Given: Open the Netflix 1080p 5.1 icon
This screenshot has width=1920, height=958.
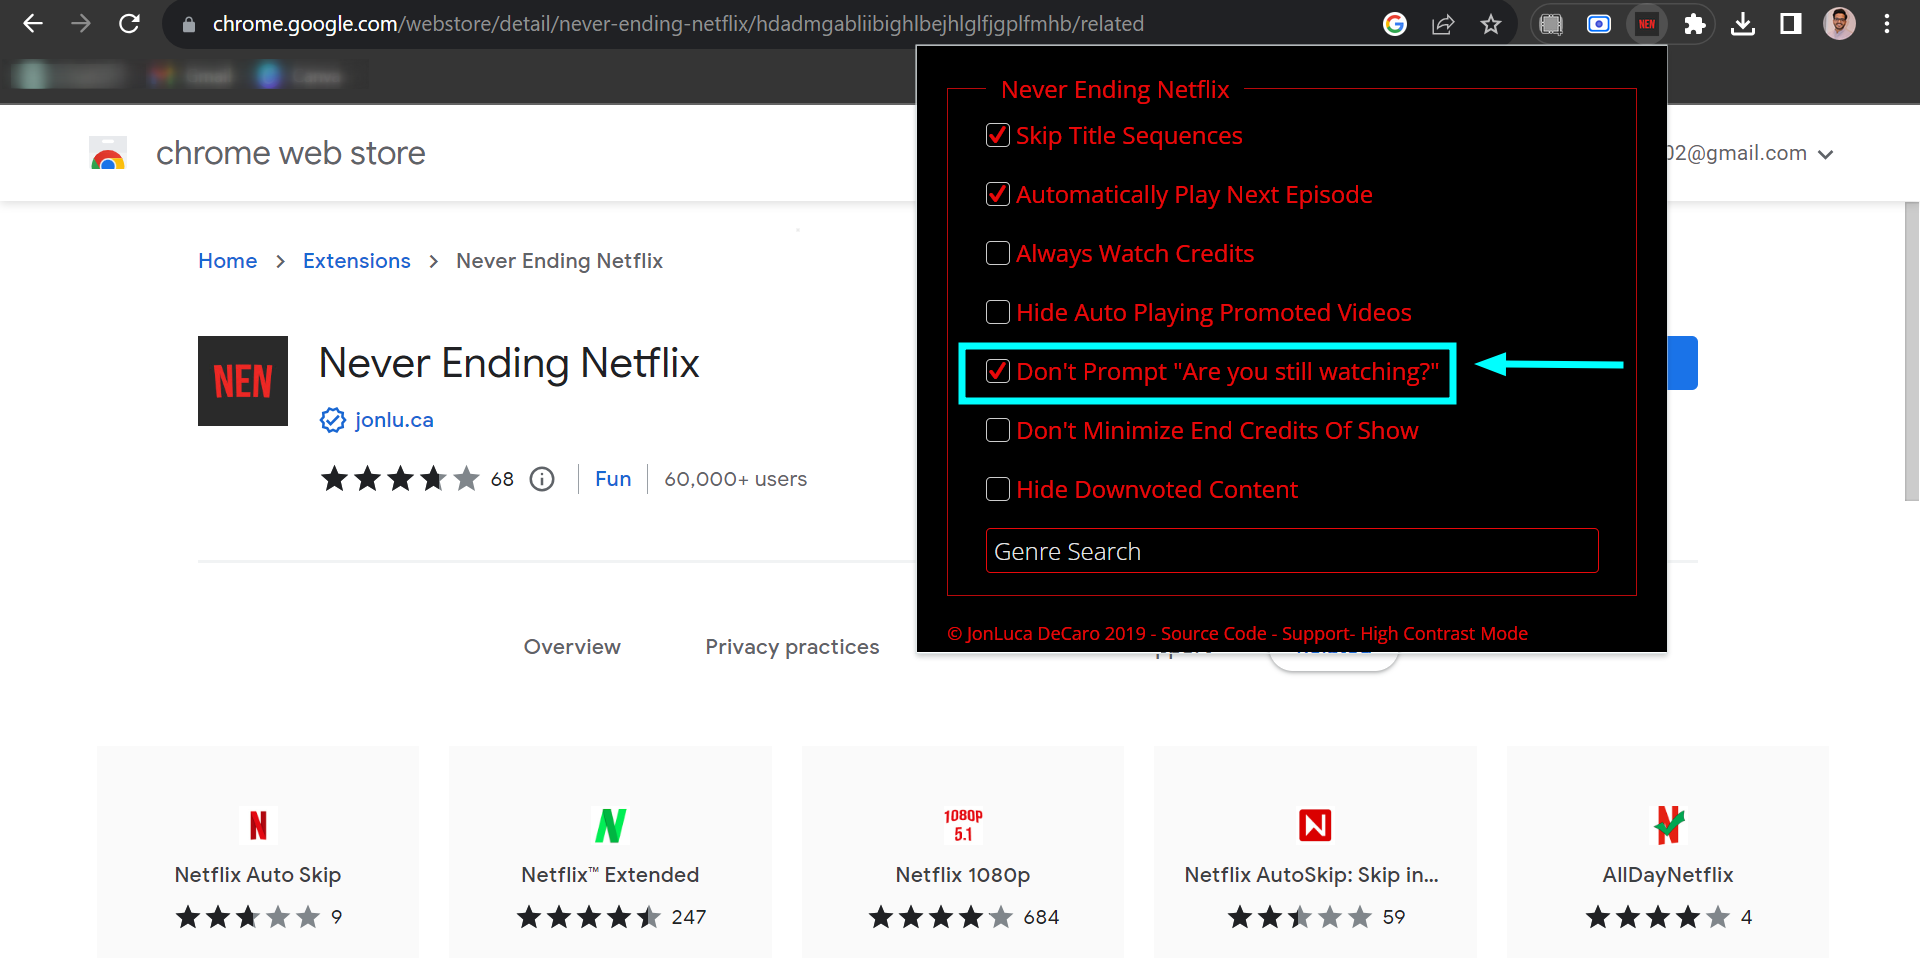Looking at the screenshot, I should pos(963,825).
